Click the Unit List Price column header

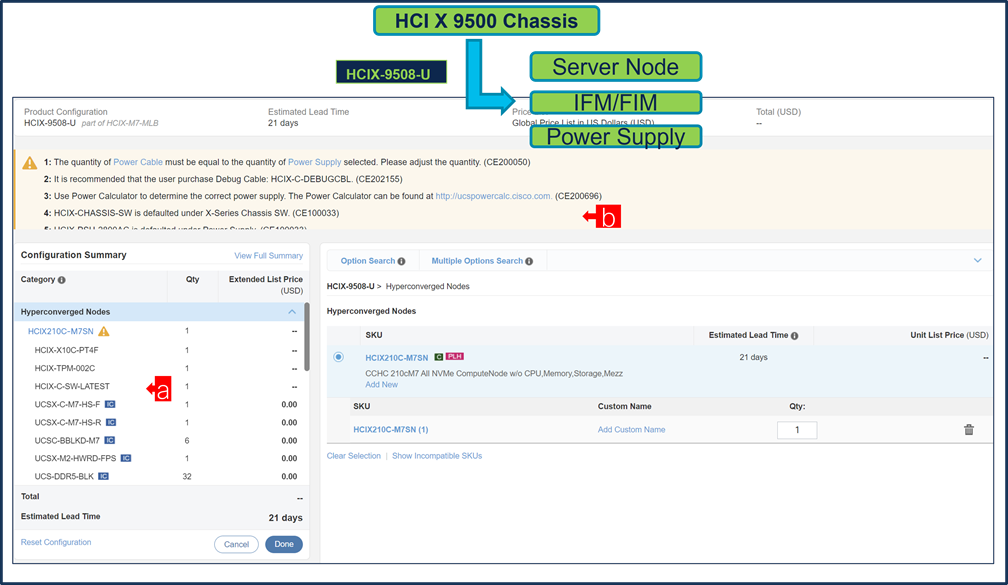[x=949, y=335]
